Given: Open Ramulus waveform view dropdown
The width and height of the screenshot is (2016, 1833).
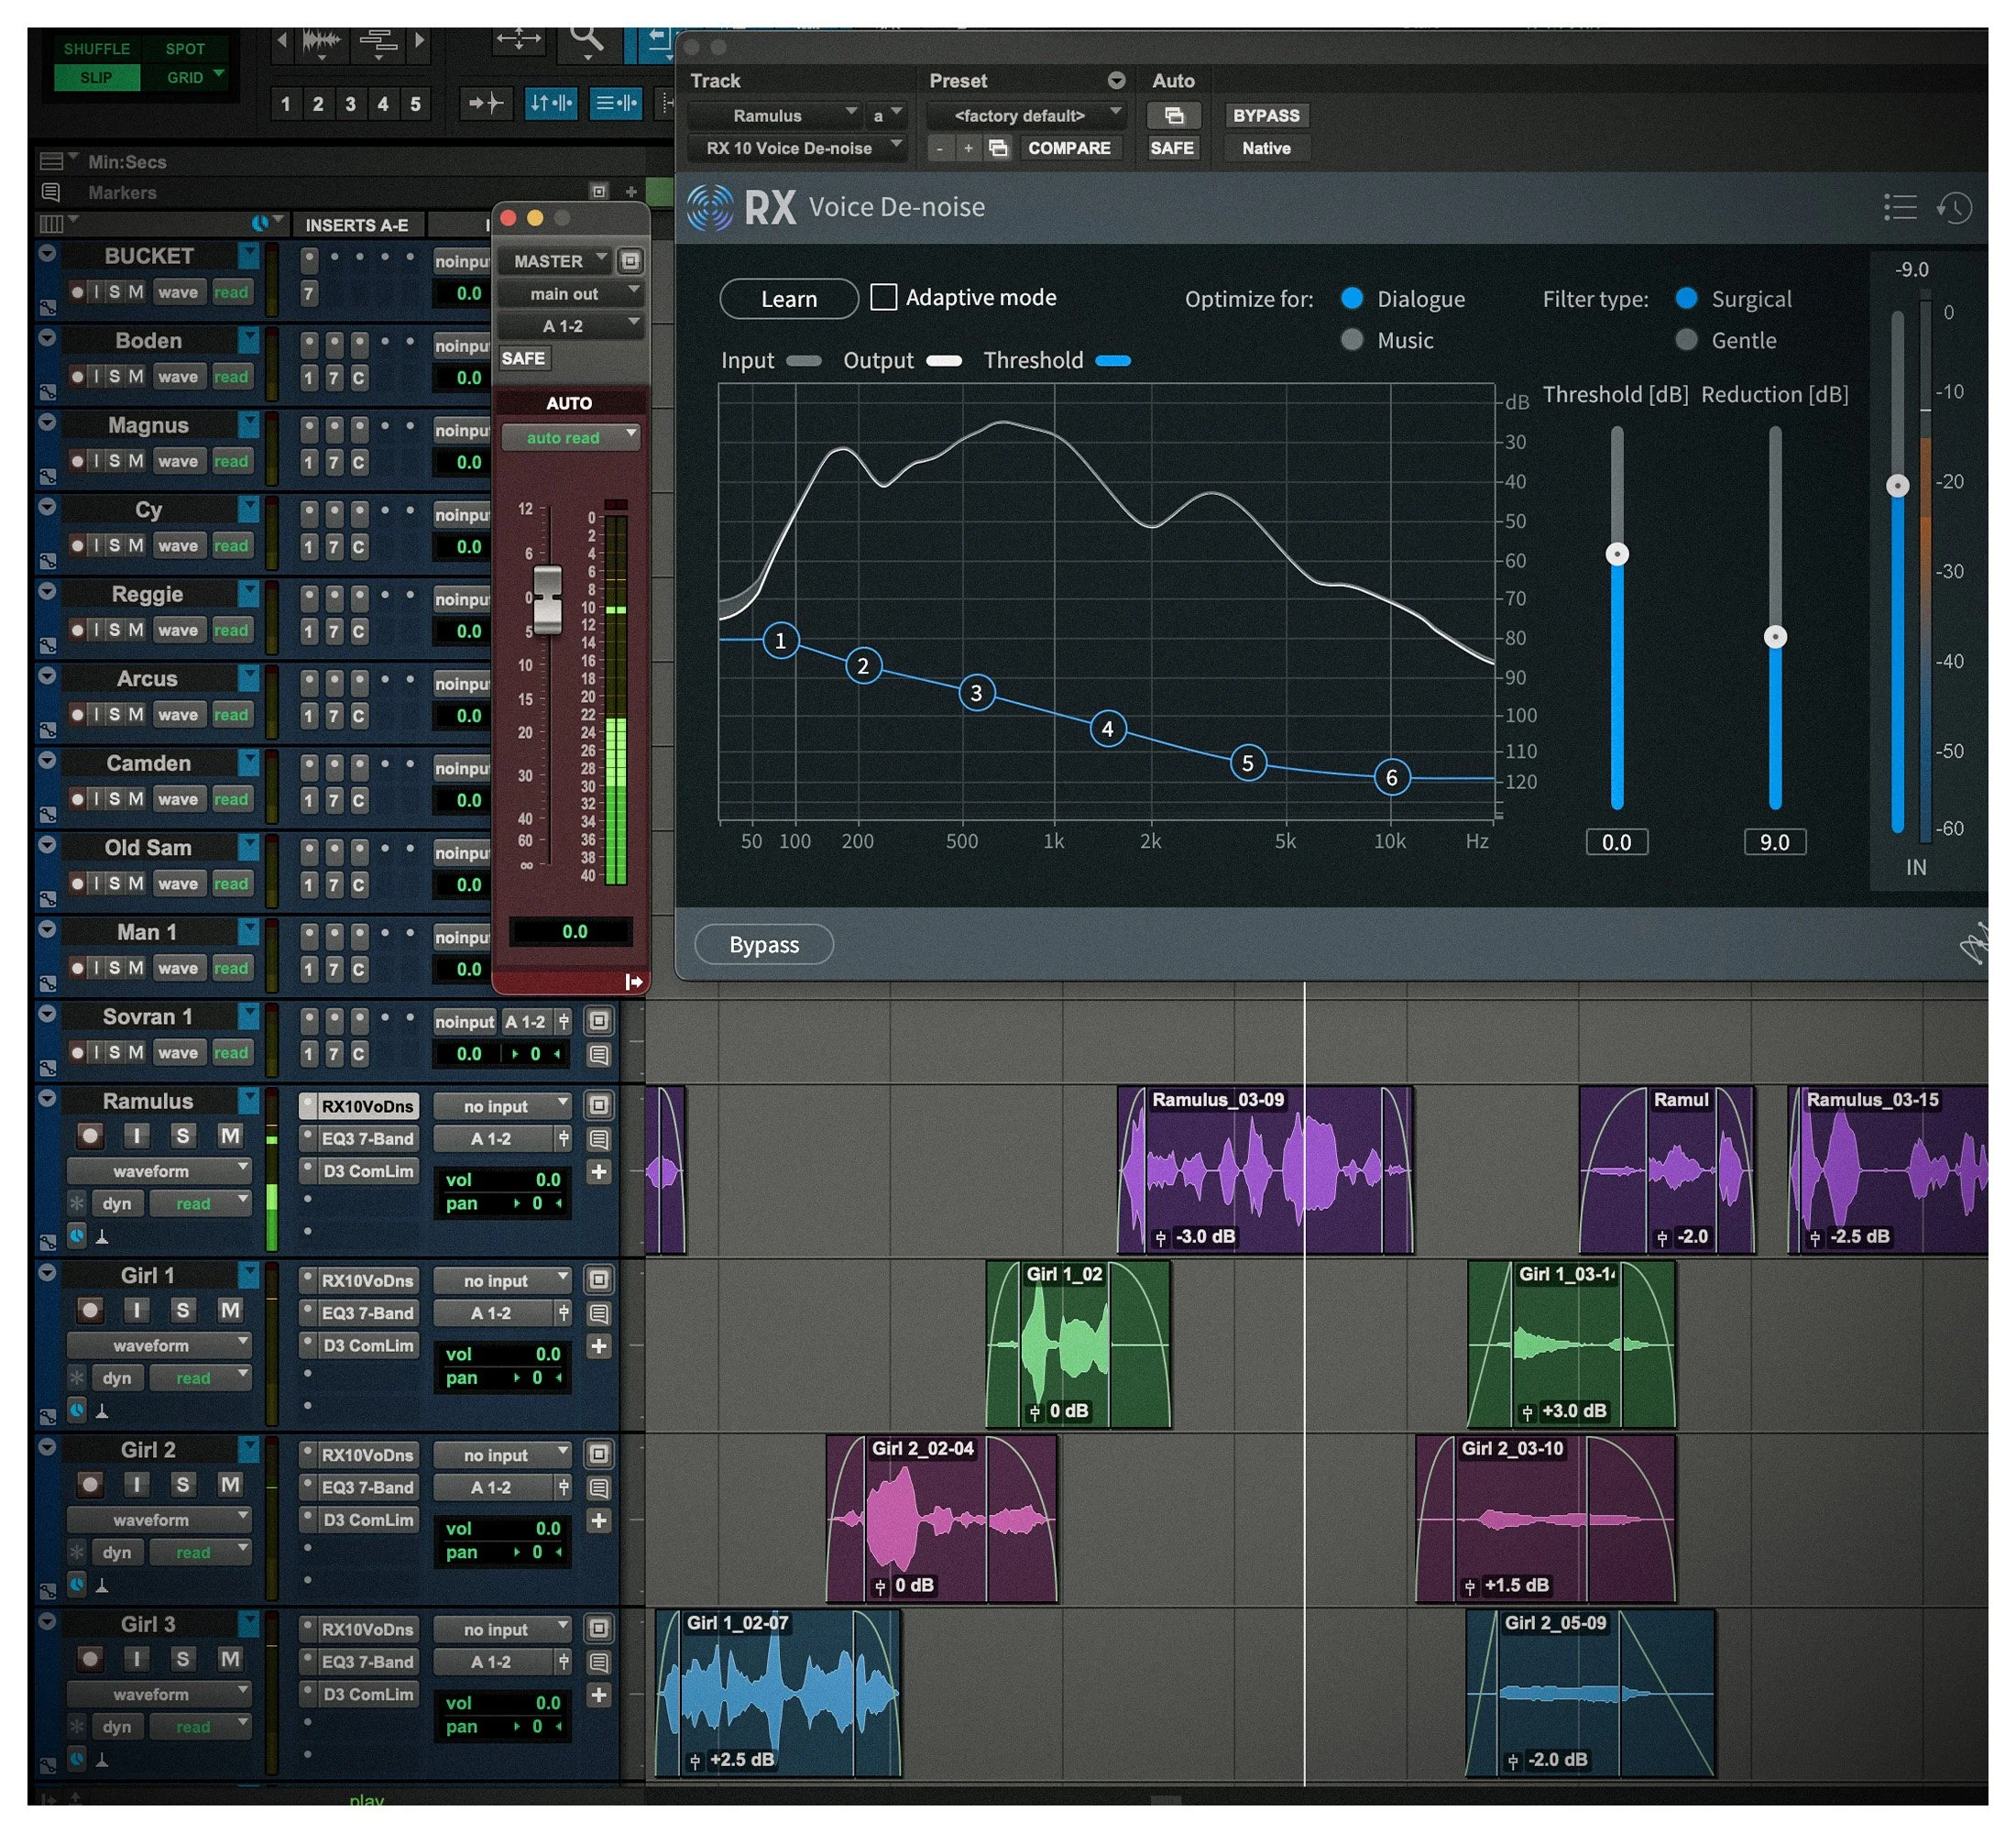Looking at the screenshot, I should 159,1170.
